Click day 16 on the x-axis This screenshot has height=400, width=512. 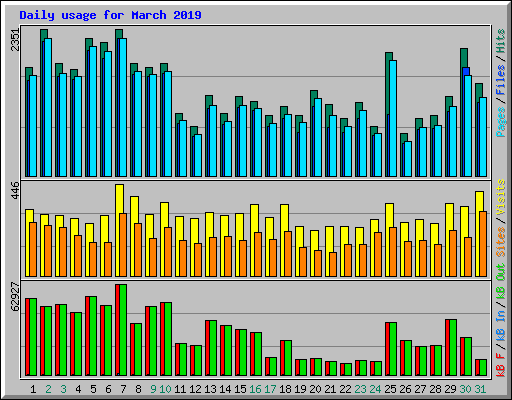255,389
